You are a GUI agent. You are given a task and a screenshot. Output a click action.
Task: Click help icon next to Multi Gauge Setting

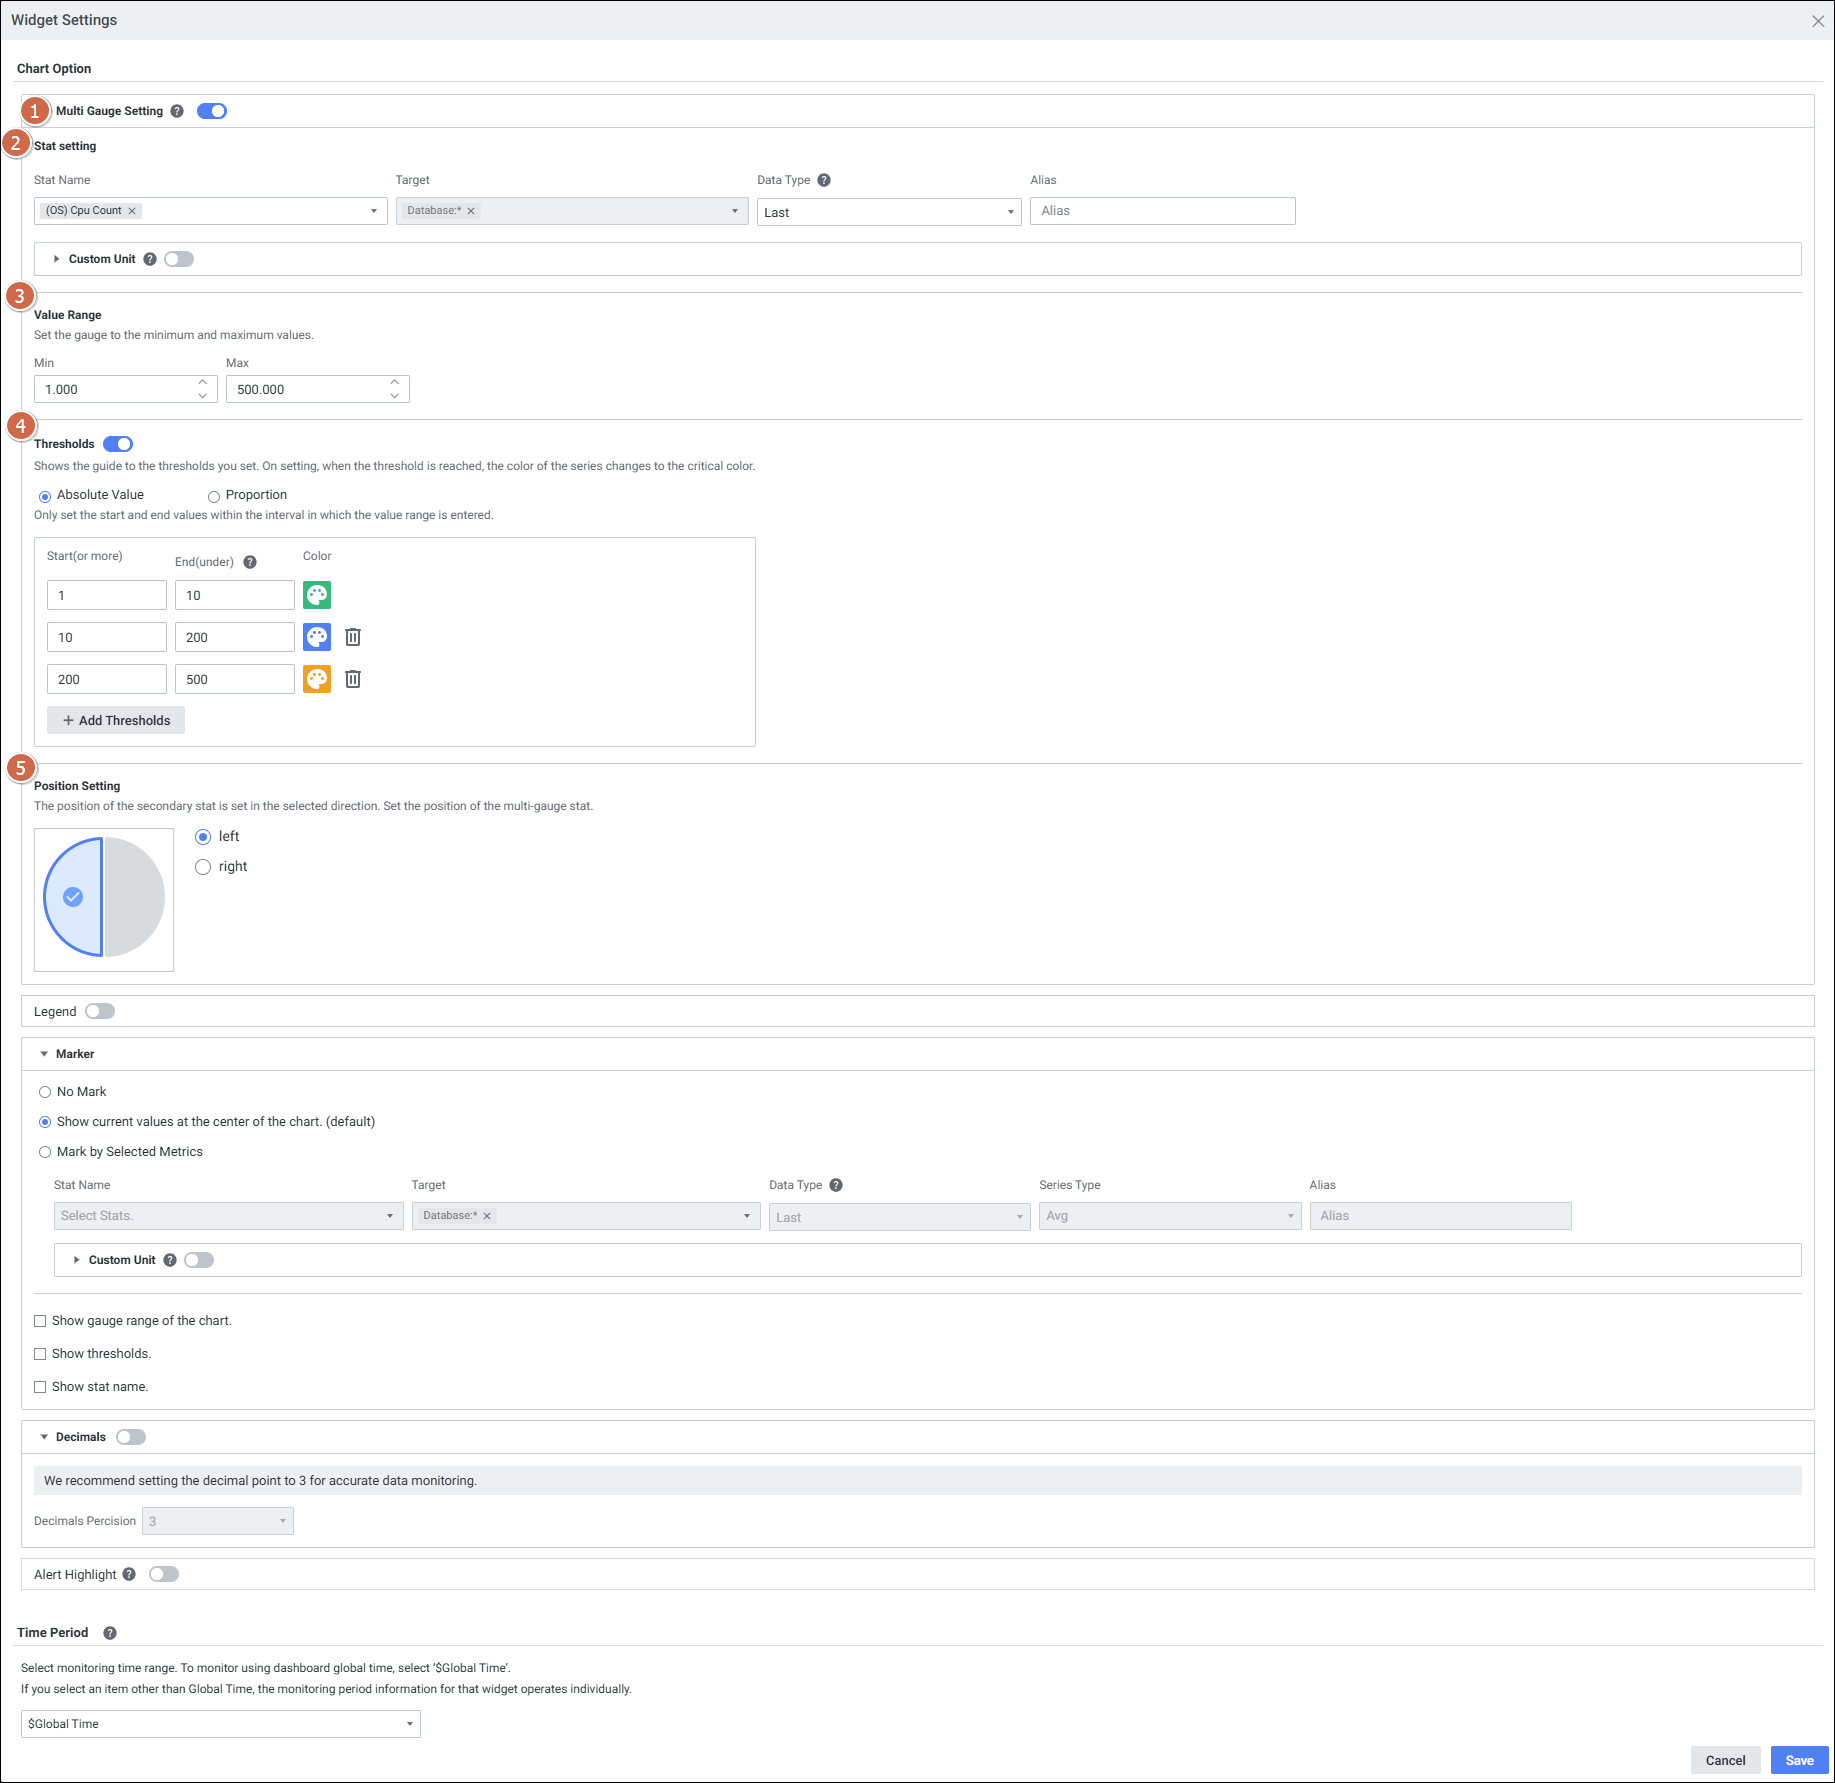pos(177,111)
